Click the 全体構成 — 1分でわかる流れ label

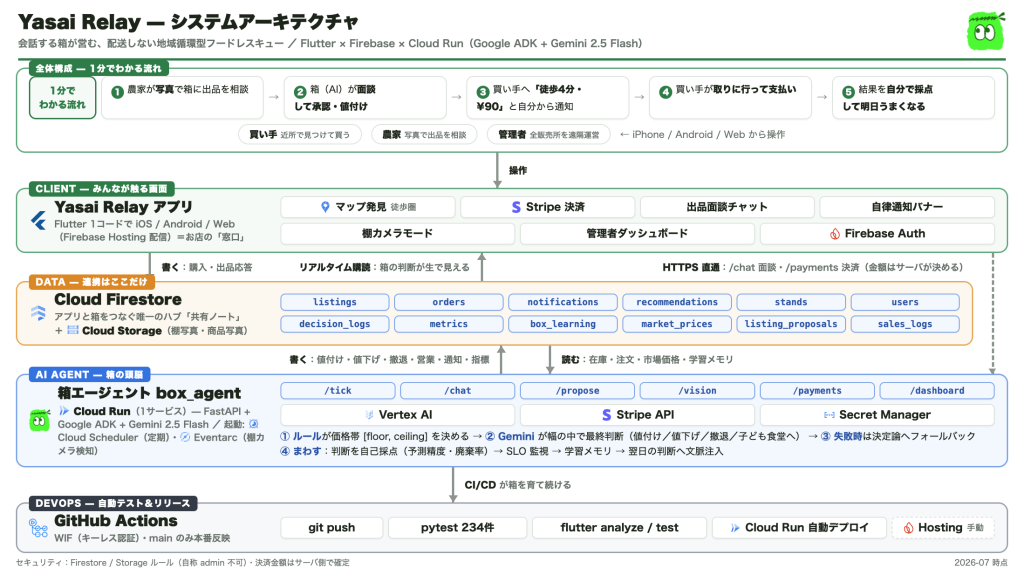(99, 69)
